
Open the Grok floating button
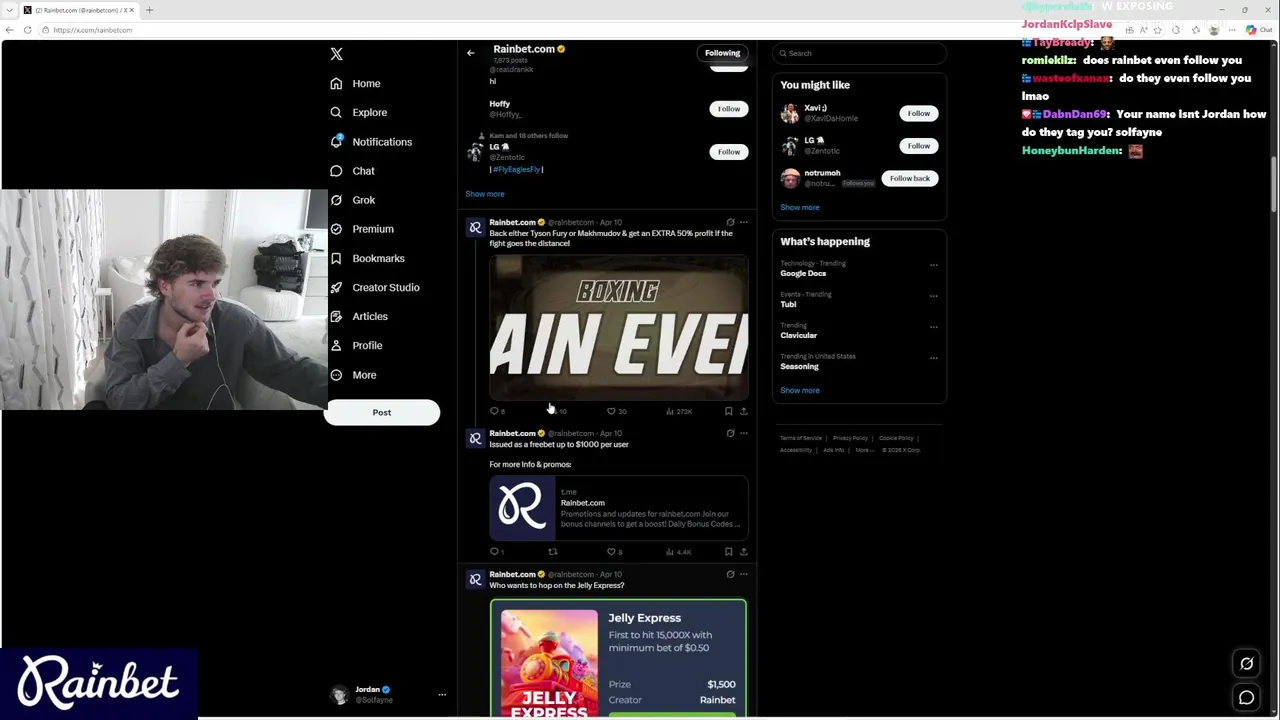coord(1246,664)
